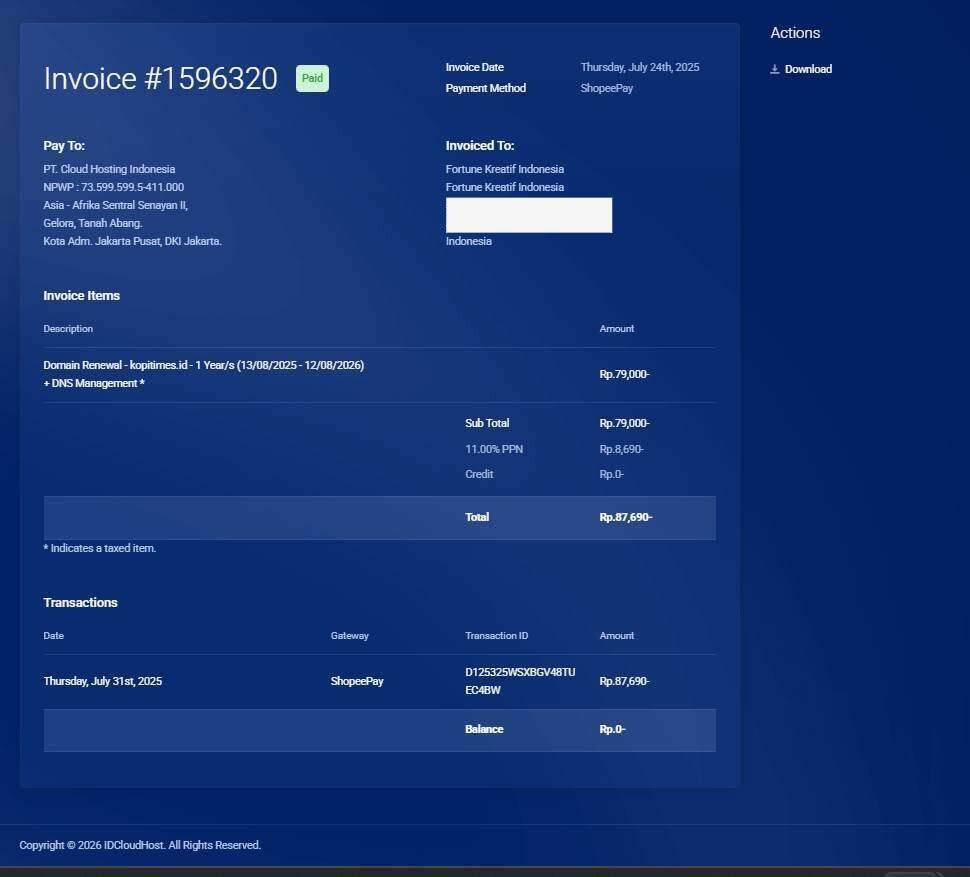Click the 11.00% PPN tax amount Rp.8,690-
The width and height of the screenshot is (970, 877).
click(621, 449)
